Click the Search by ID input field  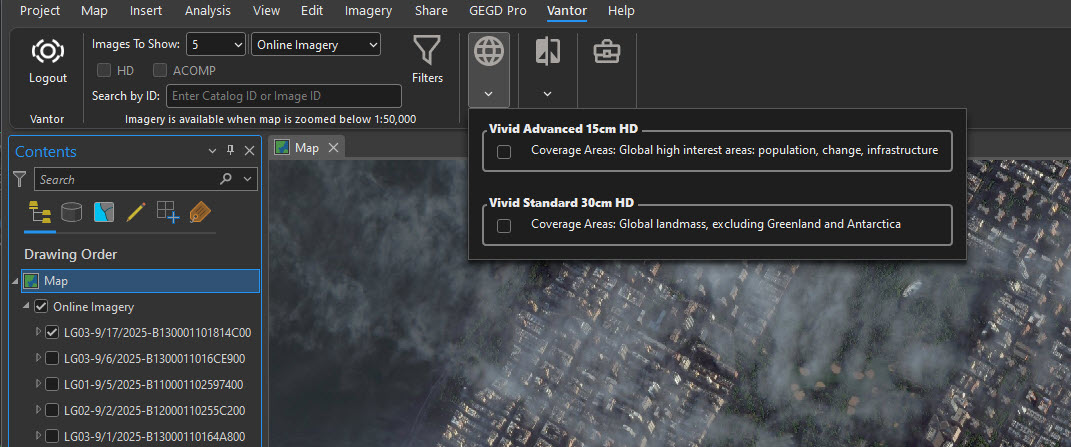tap(284, 96)
